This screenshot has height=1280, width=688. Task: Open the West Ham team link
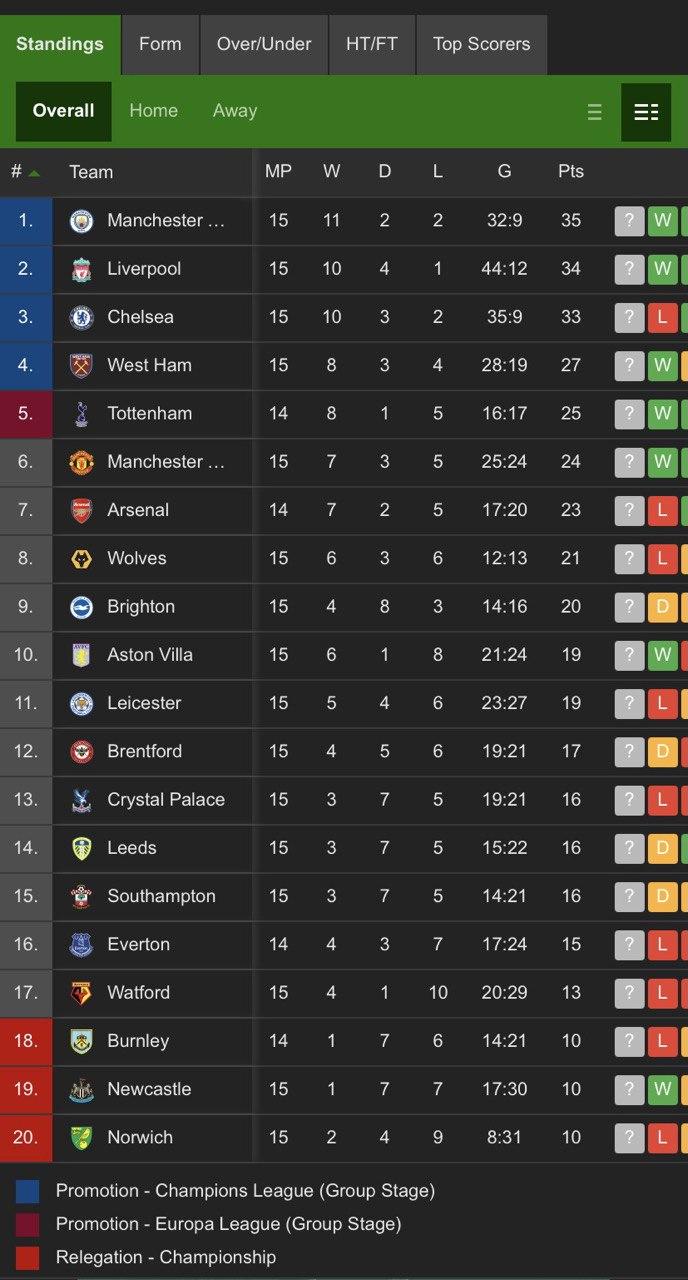click(149, 365)
